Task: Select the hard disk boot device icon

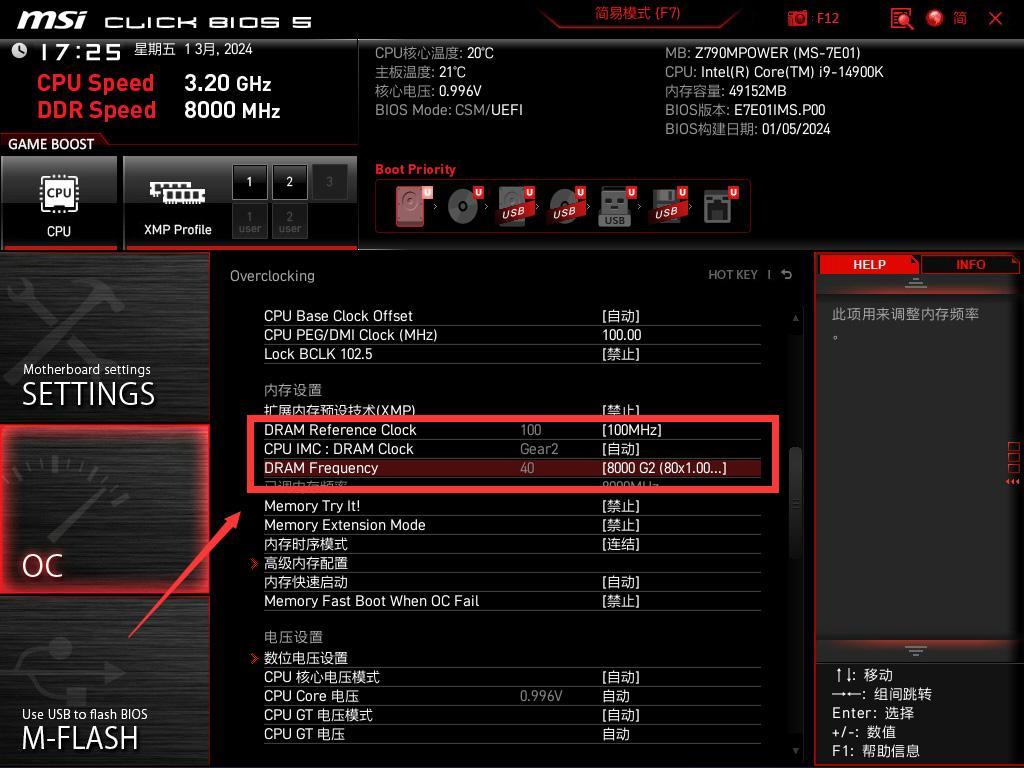Action: pyautogui.click(x=412, y=206)
